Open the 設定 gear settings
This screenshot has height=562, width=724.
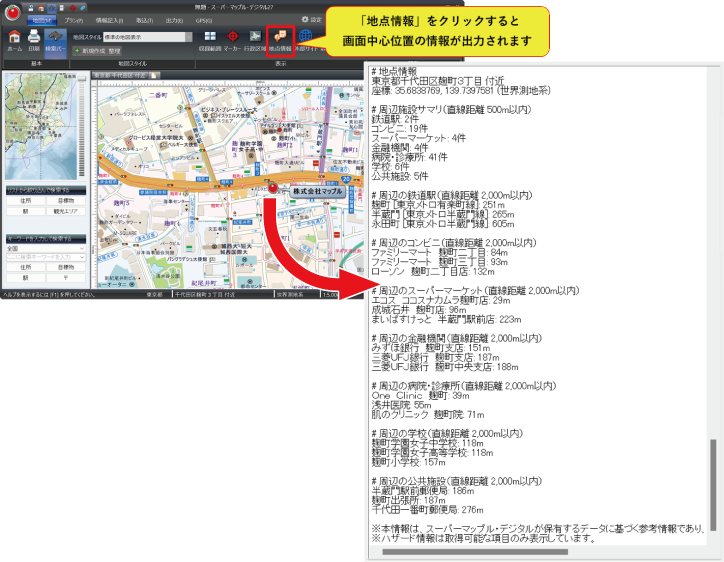(312, 19)
